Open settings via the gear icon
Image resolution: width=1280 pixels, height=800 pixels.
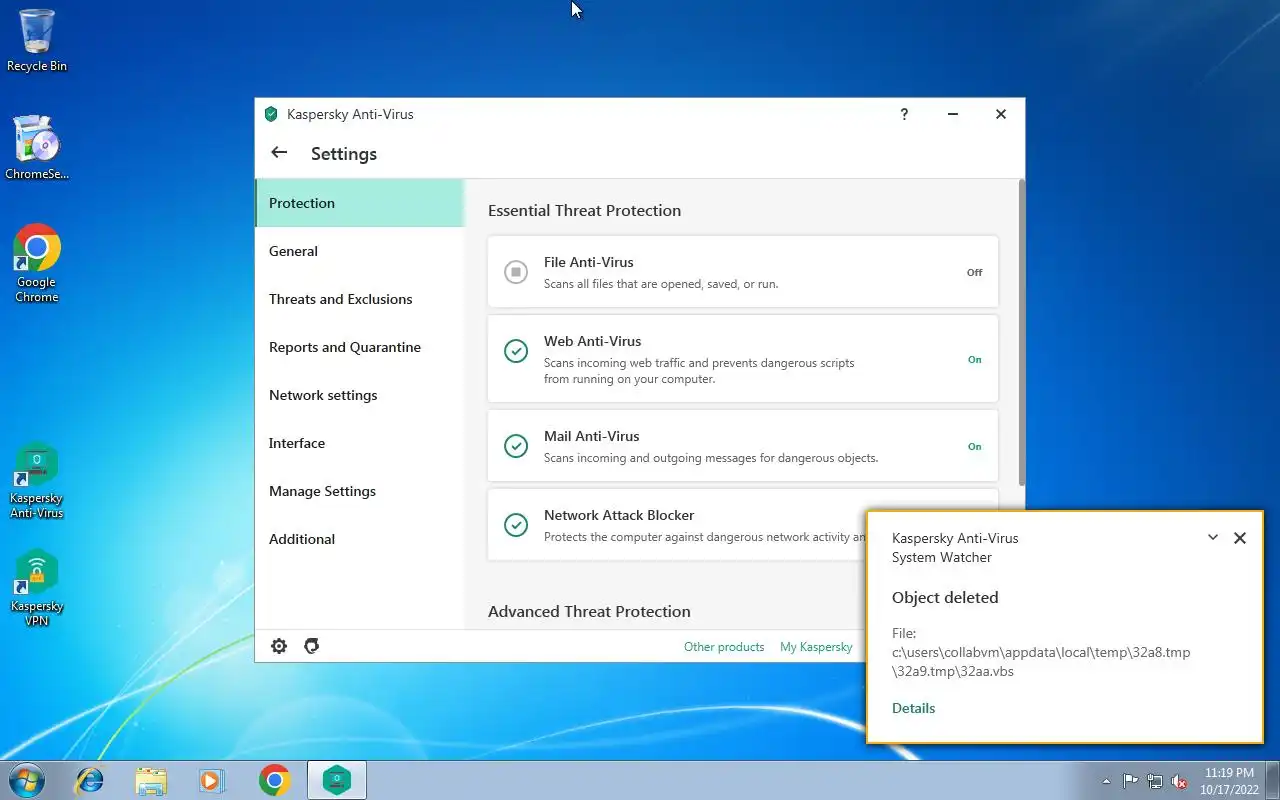click(x=279, y=646)
